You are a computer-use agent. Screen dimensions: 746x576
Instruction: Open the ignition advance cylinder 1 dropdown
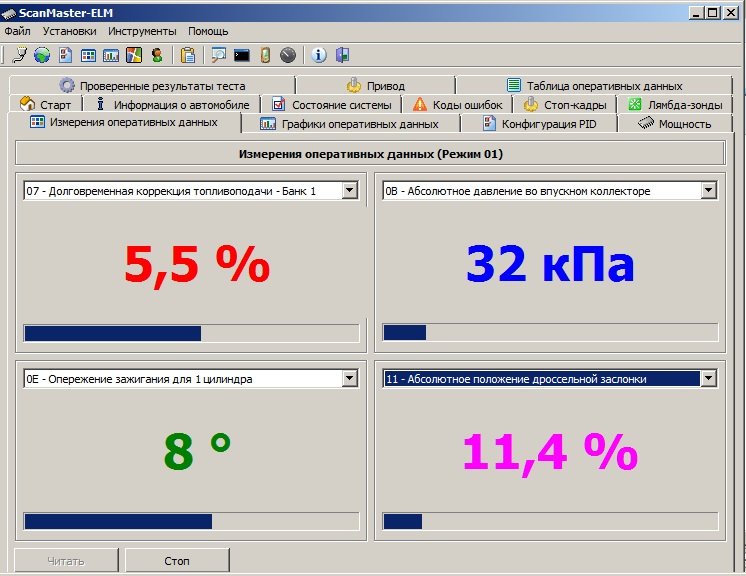tap(349, 378)
